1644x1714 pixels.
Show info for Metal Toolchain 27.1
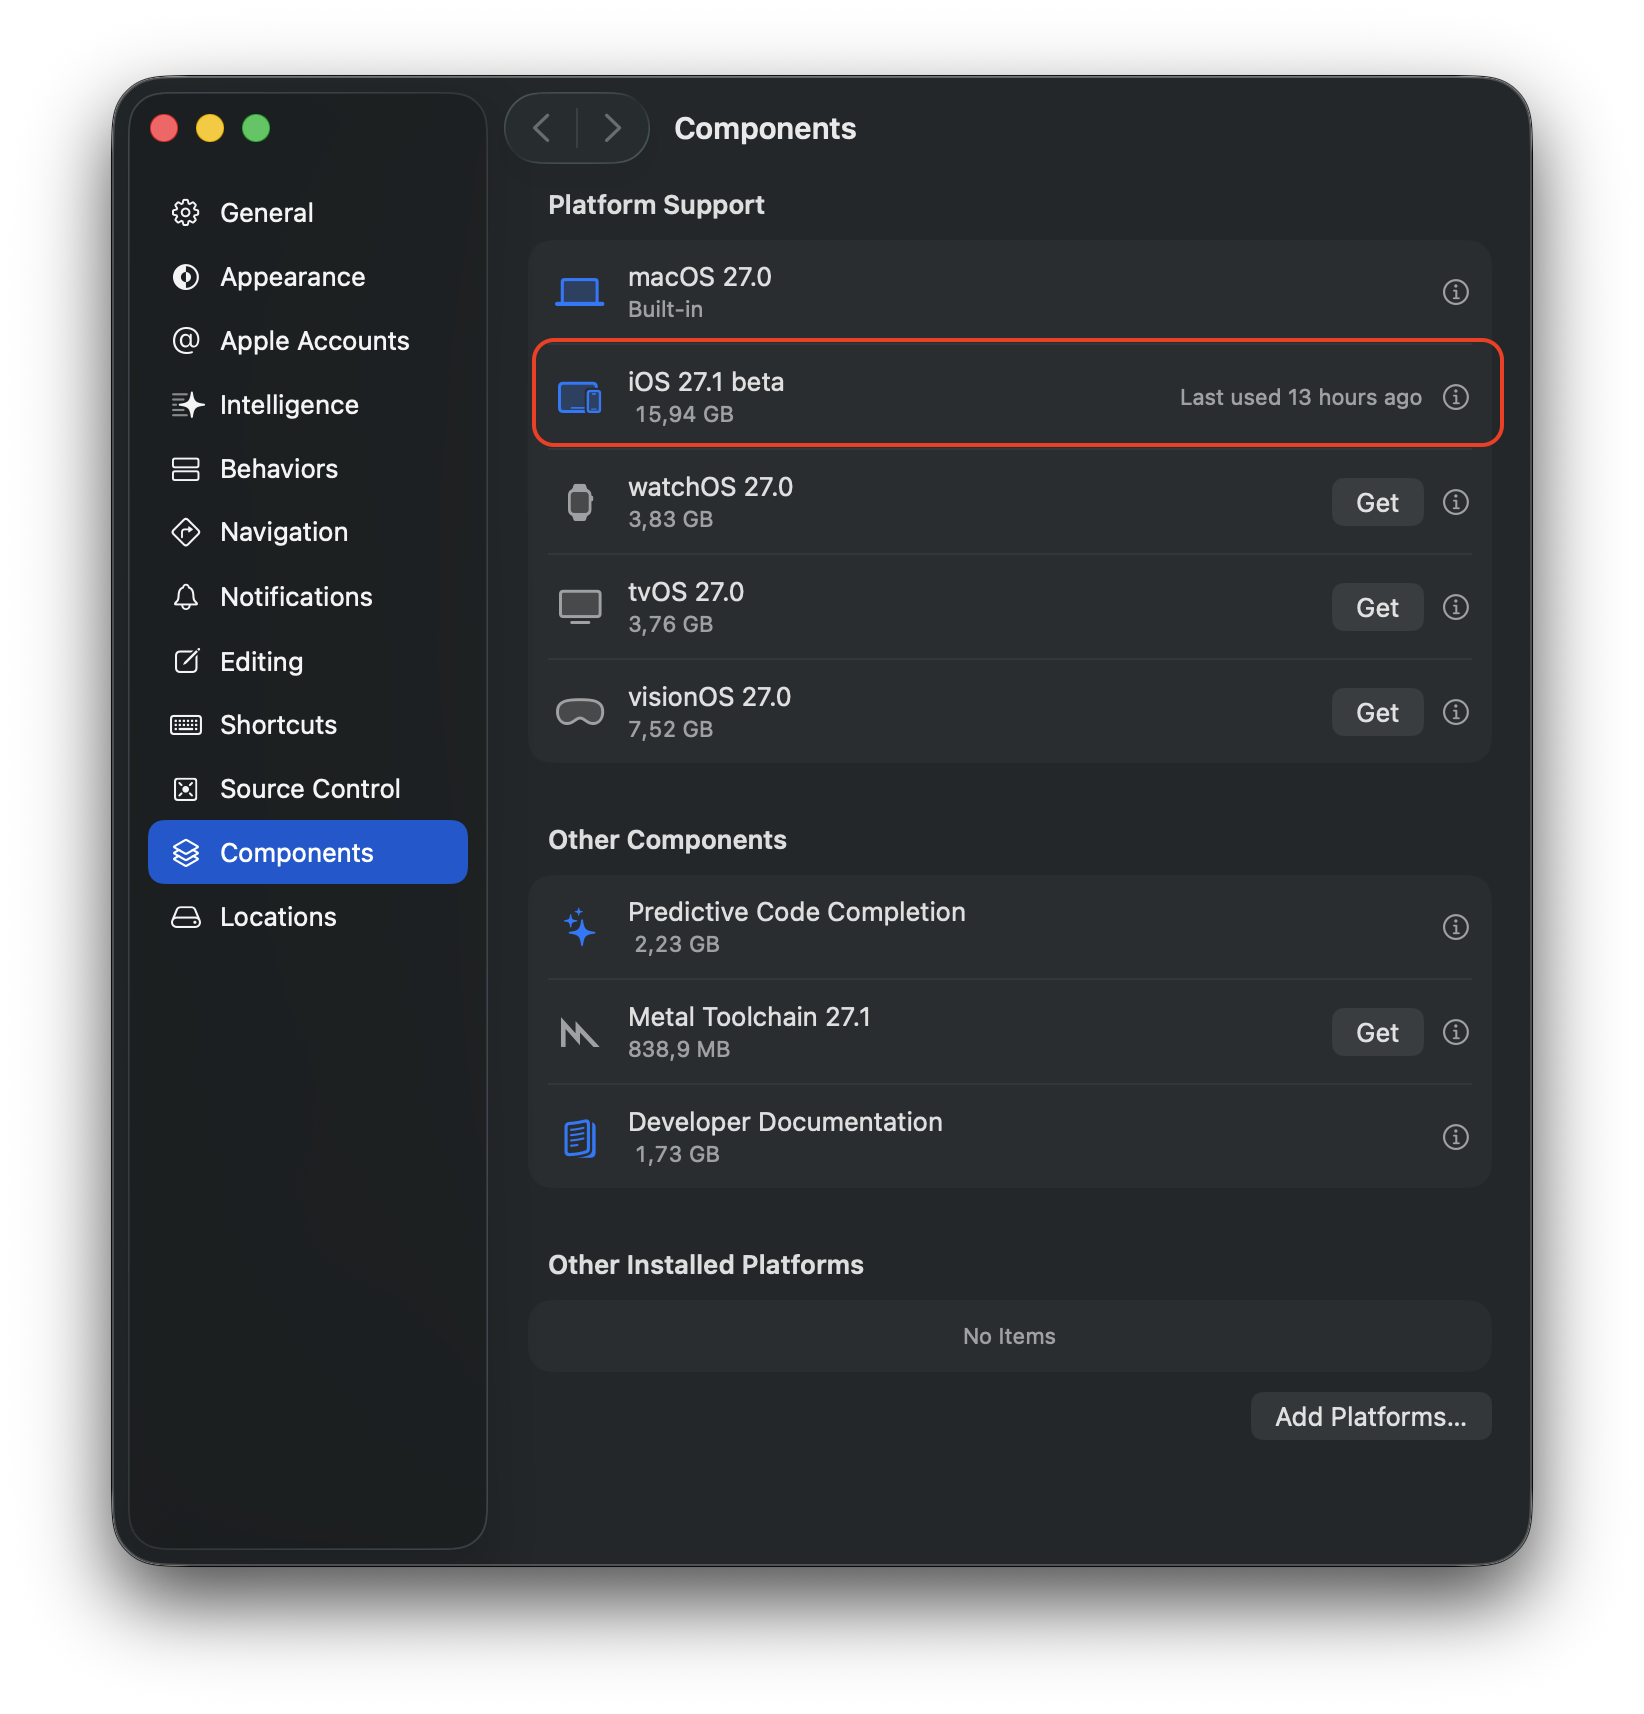[1456, 1032]
